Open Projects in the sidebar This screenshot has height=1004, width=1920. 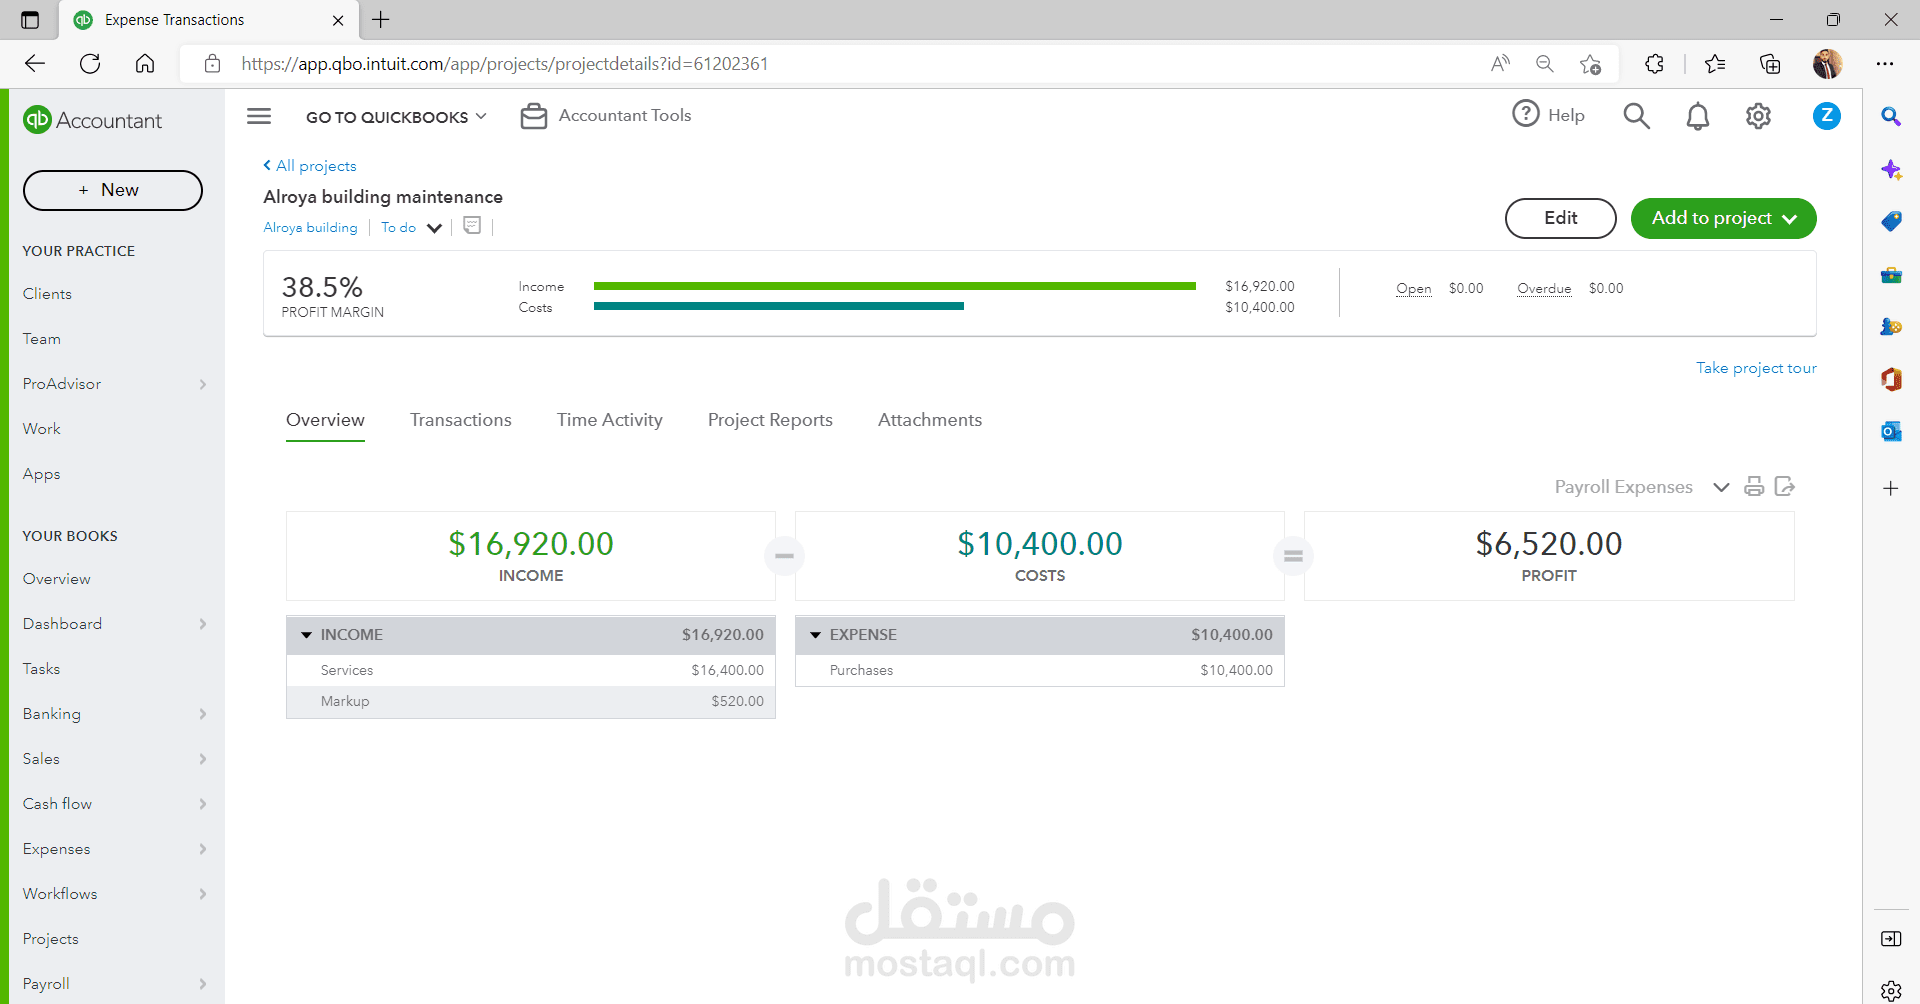50,939
